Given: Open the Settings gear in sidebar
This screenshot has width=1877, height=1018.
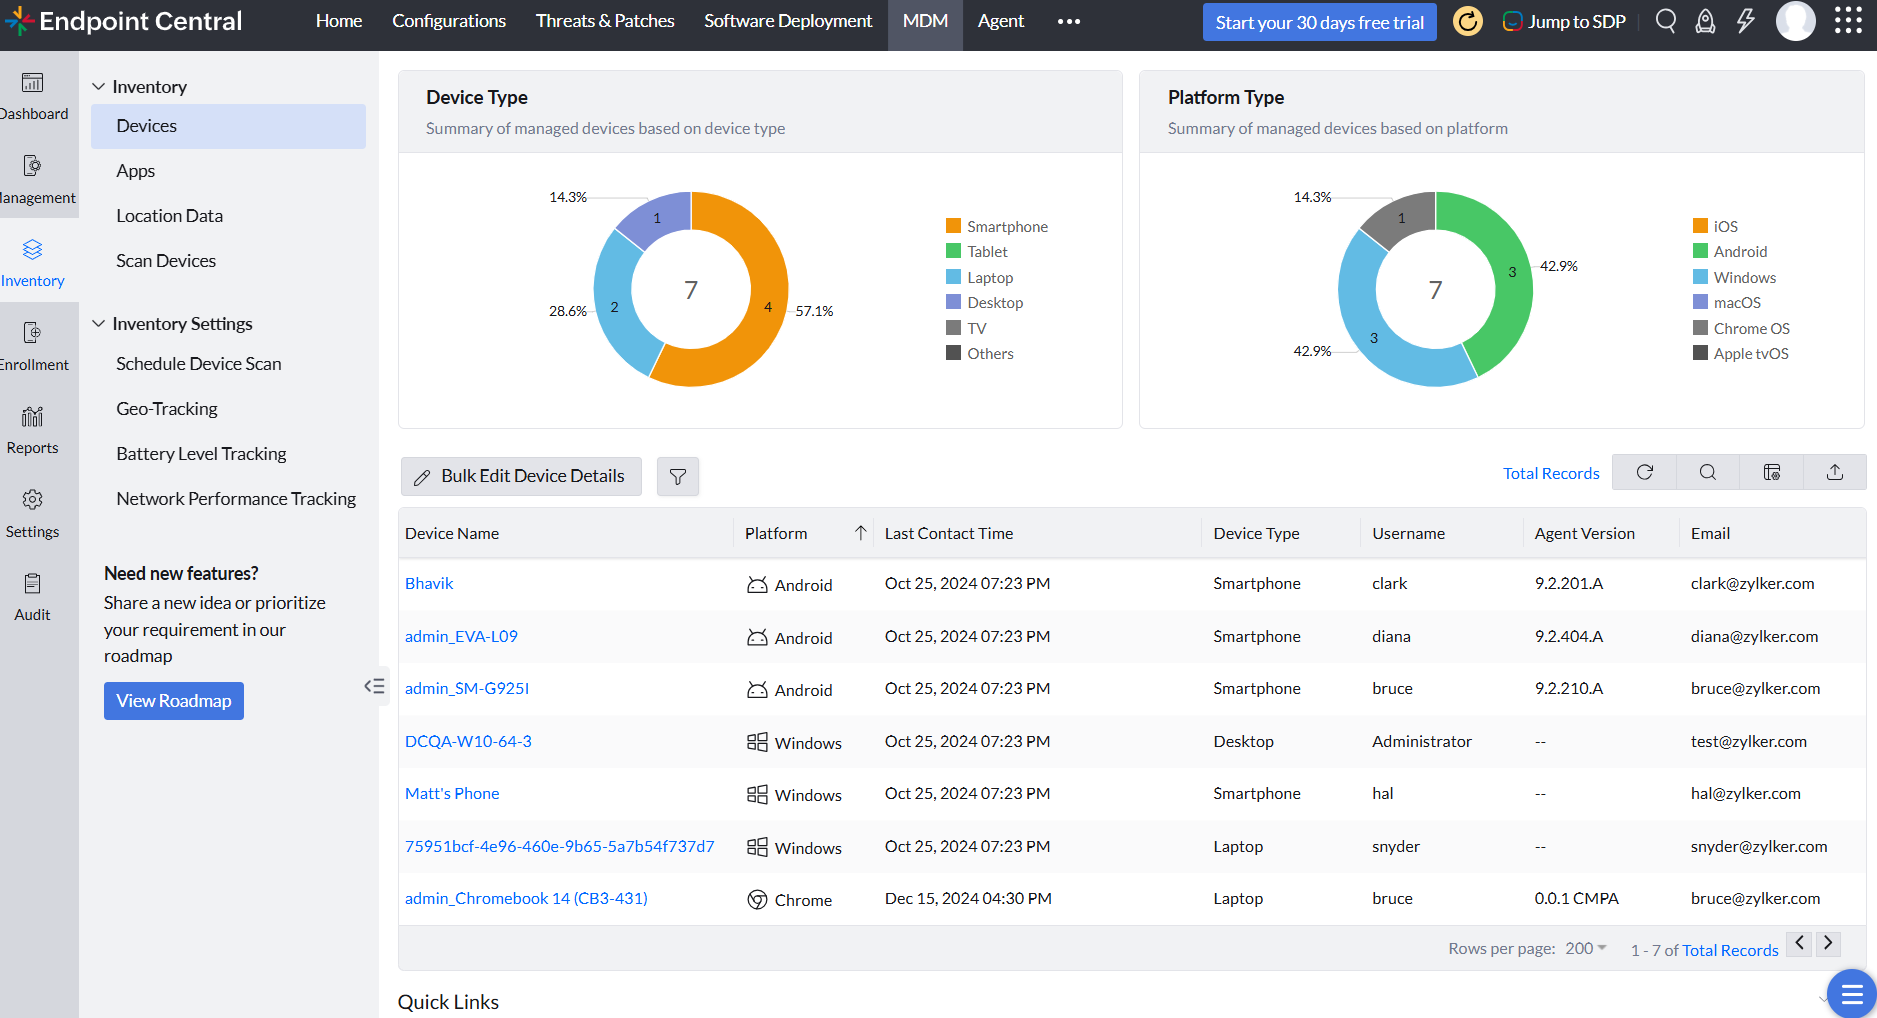Looking at the screenshot, I should pyautogui.click(x=33, y=499).
